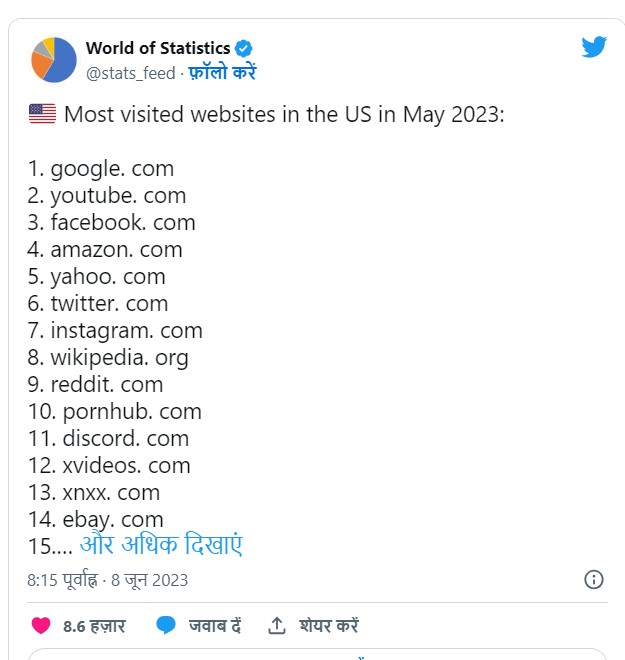The image size is (625, 660).
Task: Click the google. com list entry
Action: click(x=101, y=169)
